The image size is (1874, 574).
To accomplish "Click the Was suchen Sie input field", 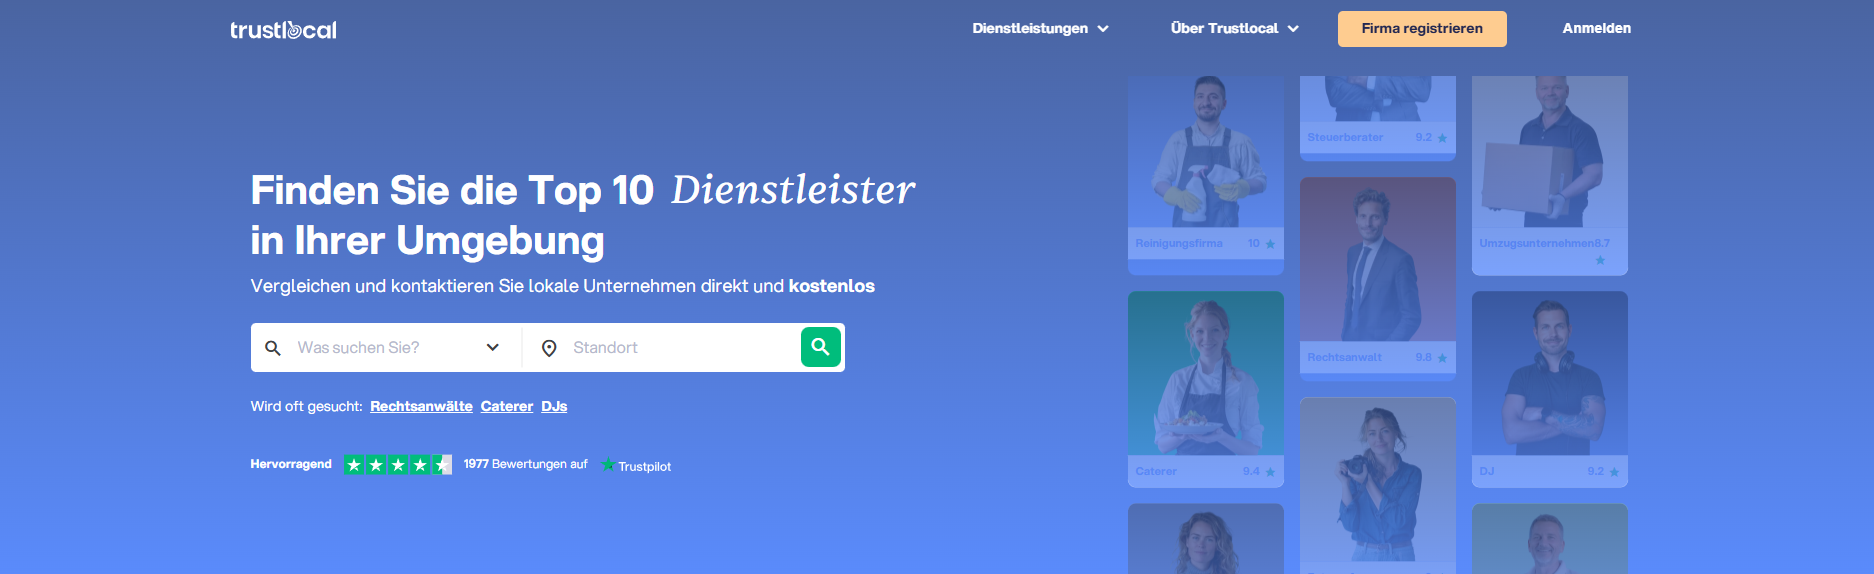I will (385, 347).
